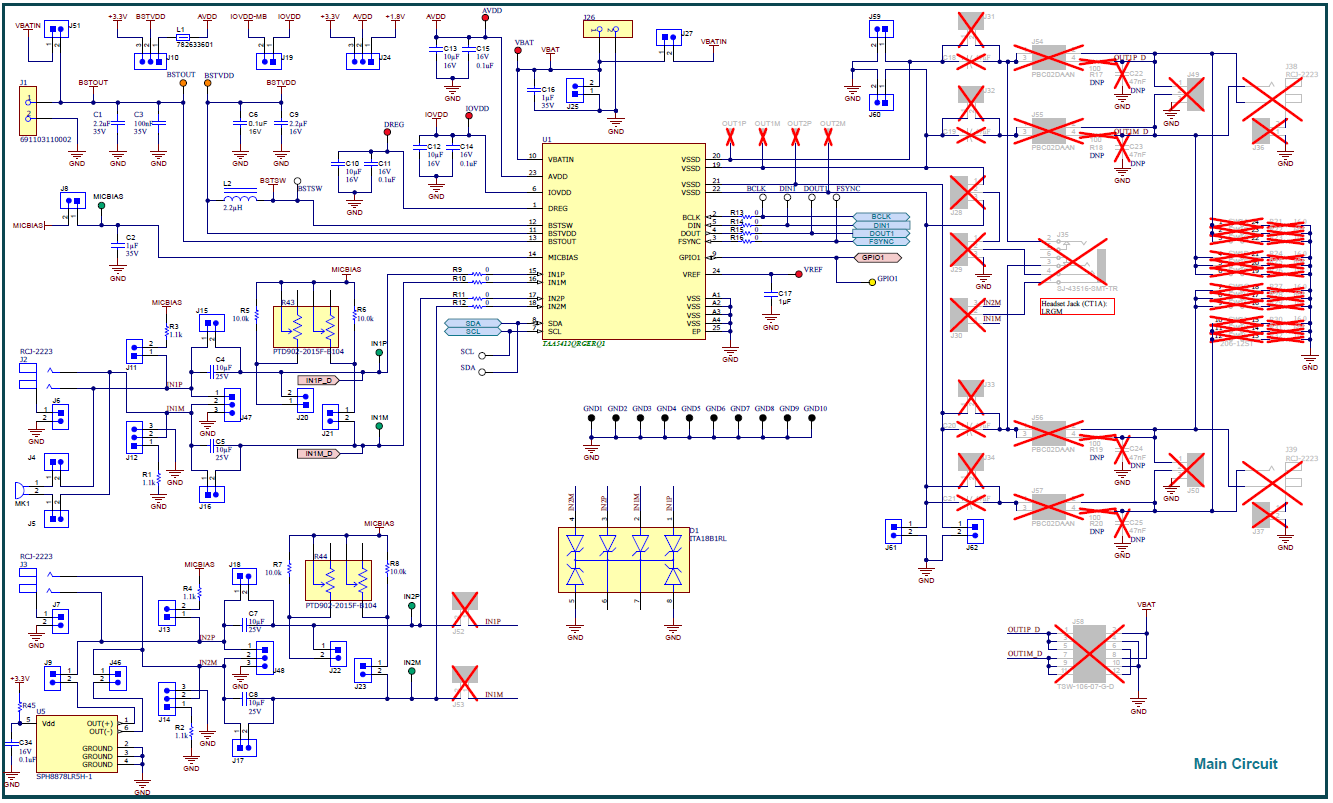
Task: Select the J1 691103110002 terminal block
Action: (x=29, y=111)
